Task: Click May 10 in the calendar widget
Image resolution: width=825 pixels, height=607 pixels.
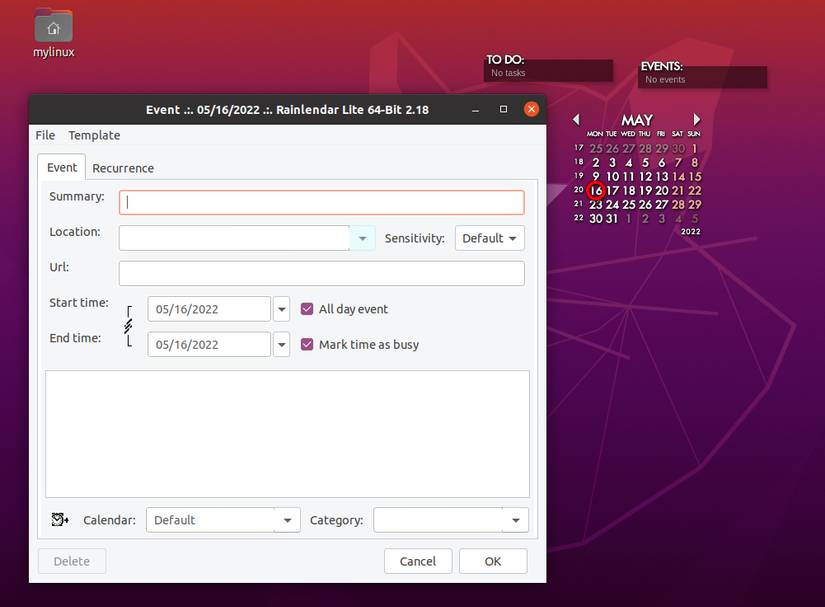Action: coord(612,177)
